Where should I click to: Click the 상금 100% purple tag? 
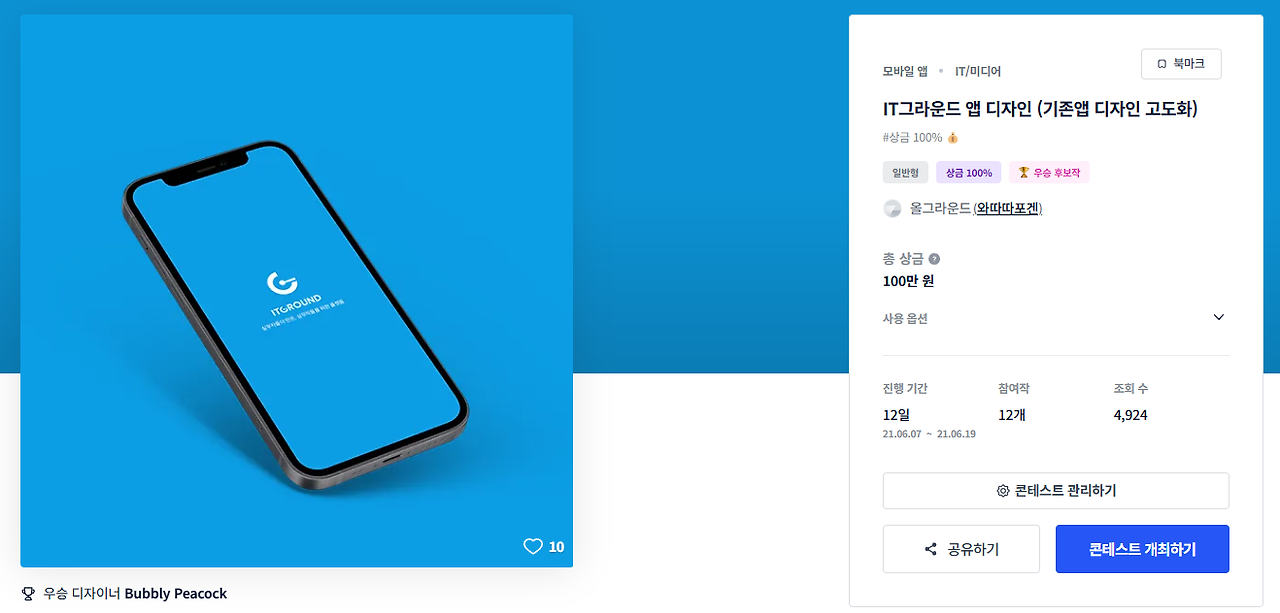(x=968, y=172)
